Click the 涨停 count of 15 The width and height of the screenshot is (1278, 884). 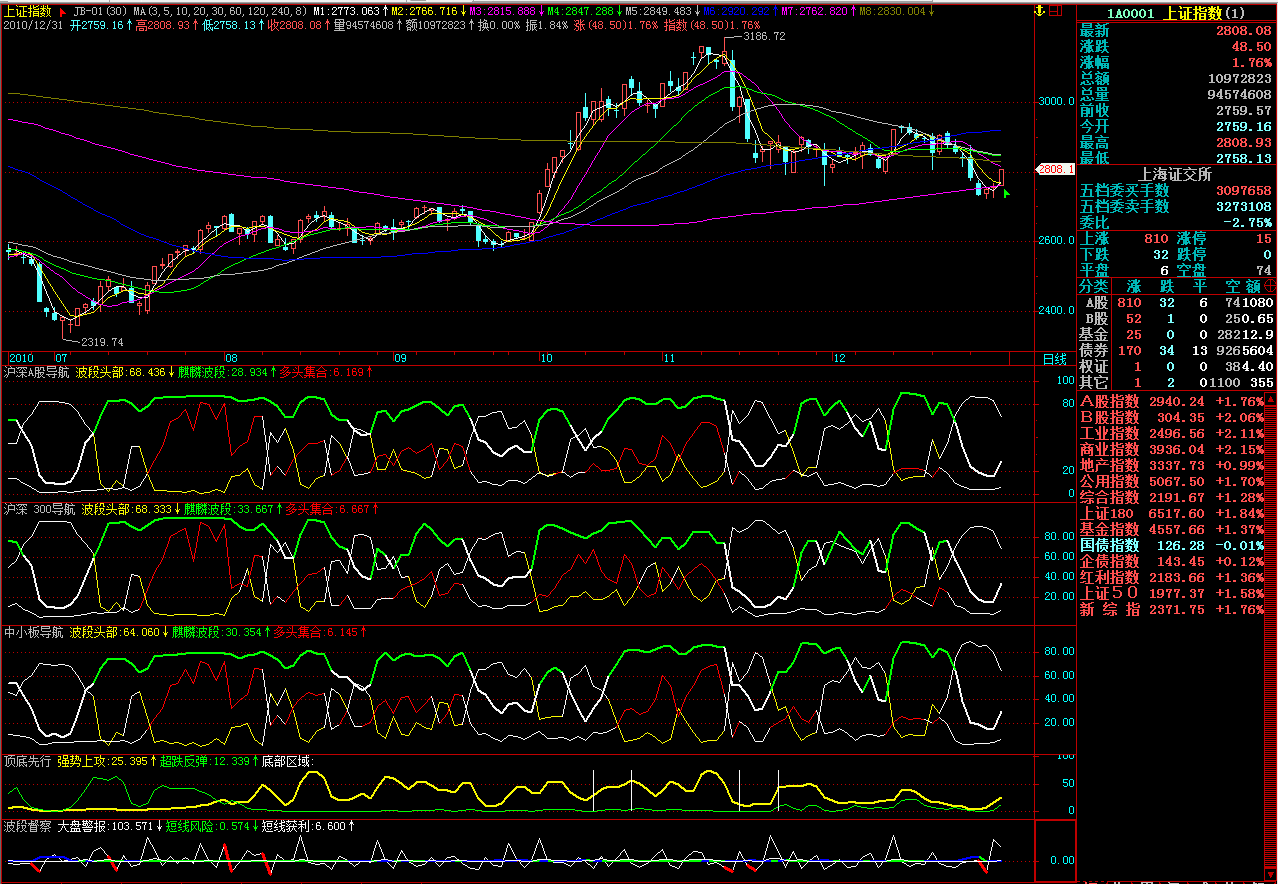point(1264,239)
